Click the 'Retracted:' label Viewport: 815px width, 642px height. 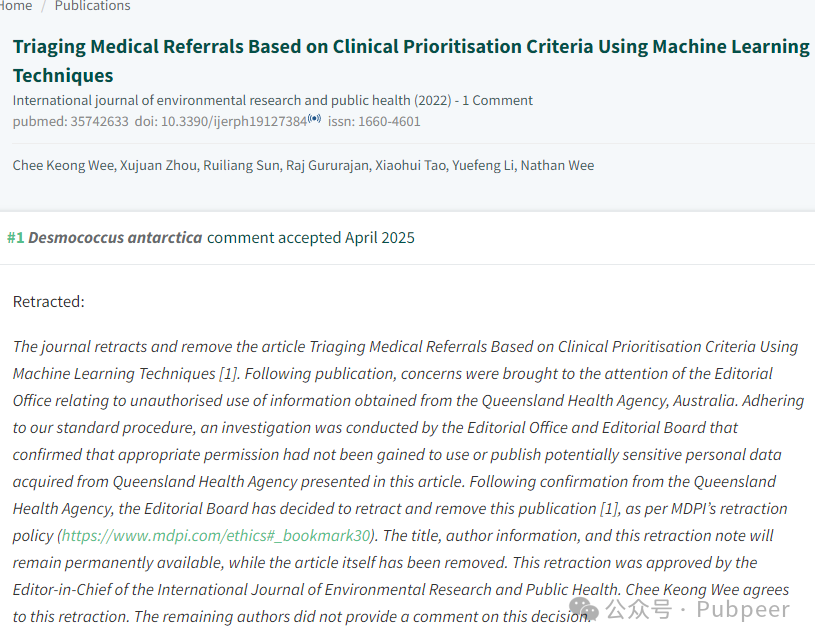(49, 302)
